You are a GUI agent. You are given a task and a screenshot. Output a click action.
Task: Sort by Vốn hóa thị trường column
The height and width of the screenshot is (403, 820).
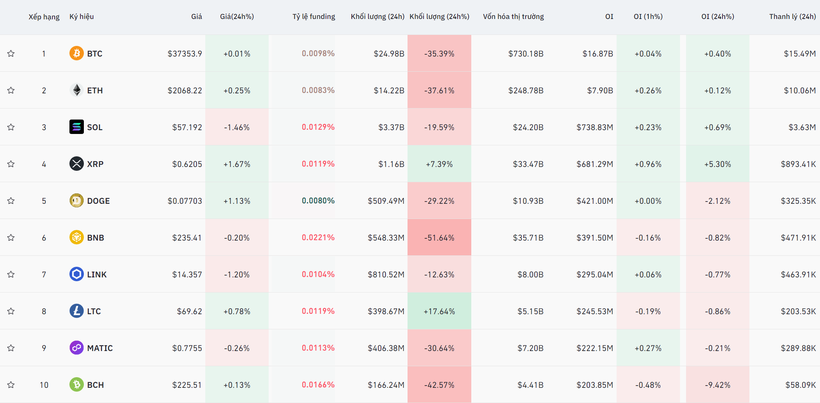tap(513, 17)
